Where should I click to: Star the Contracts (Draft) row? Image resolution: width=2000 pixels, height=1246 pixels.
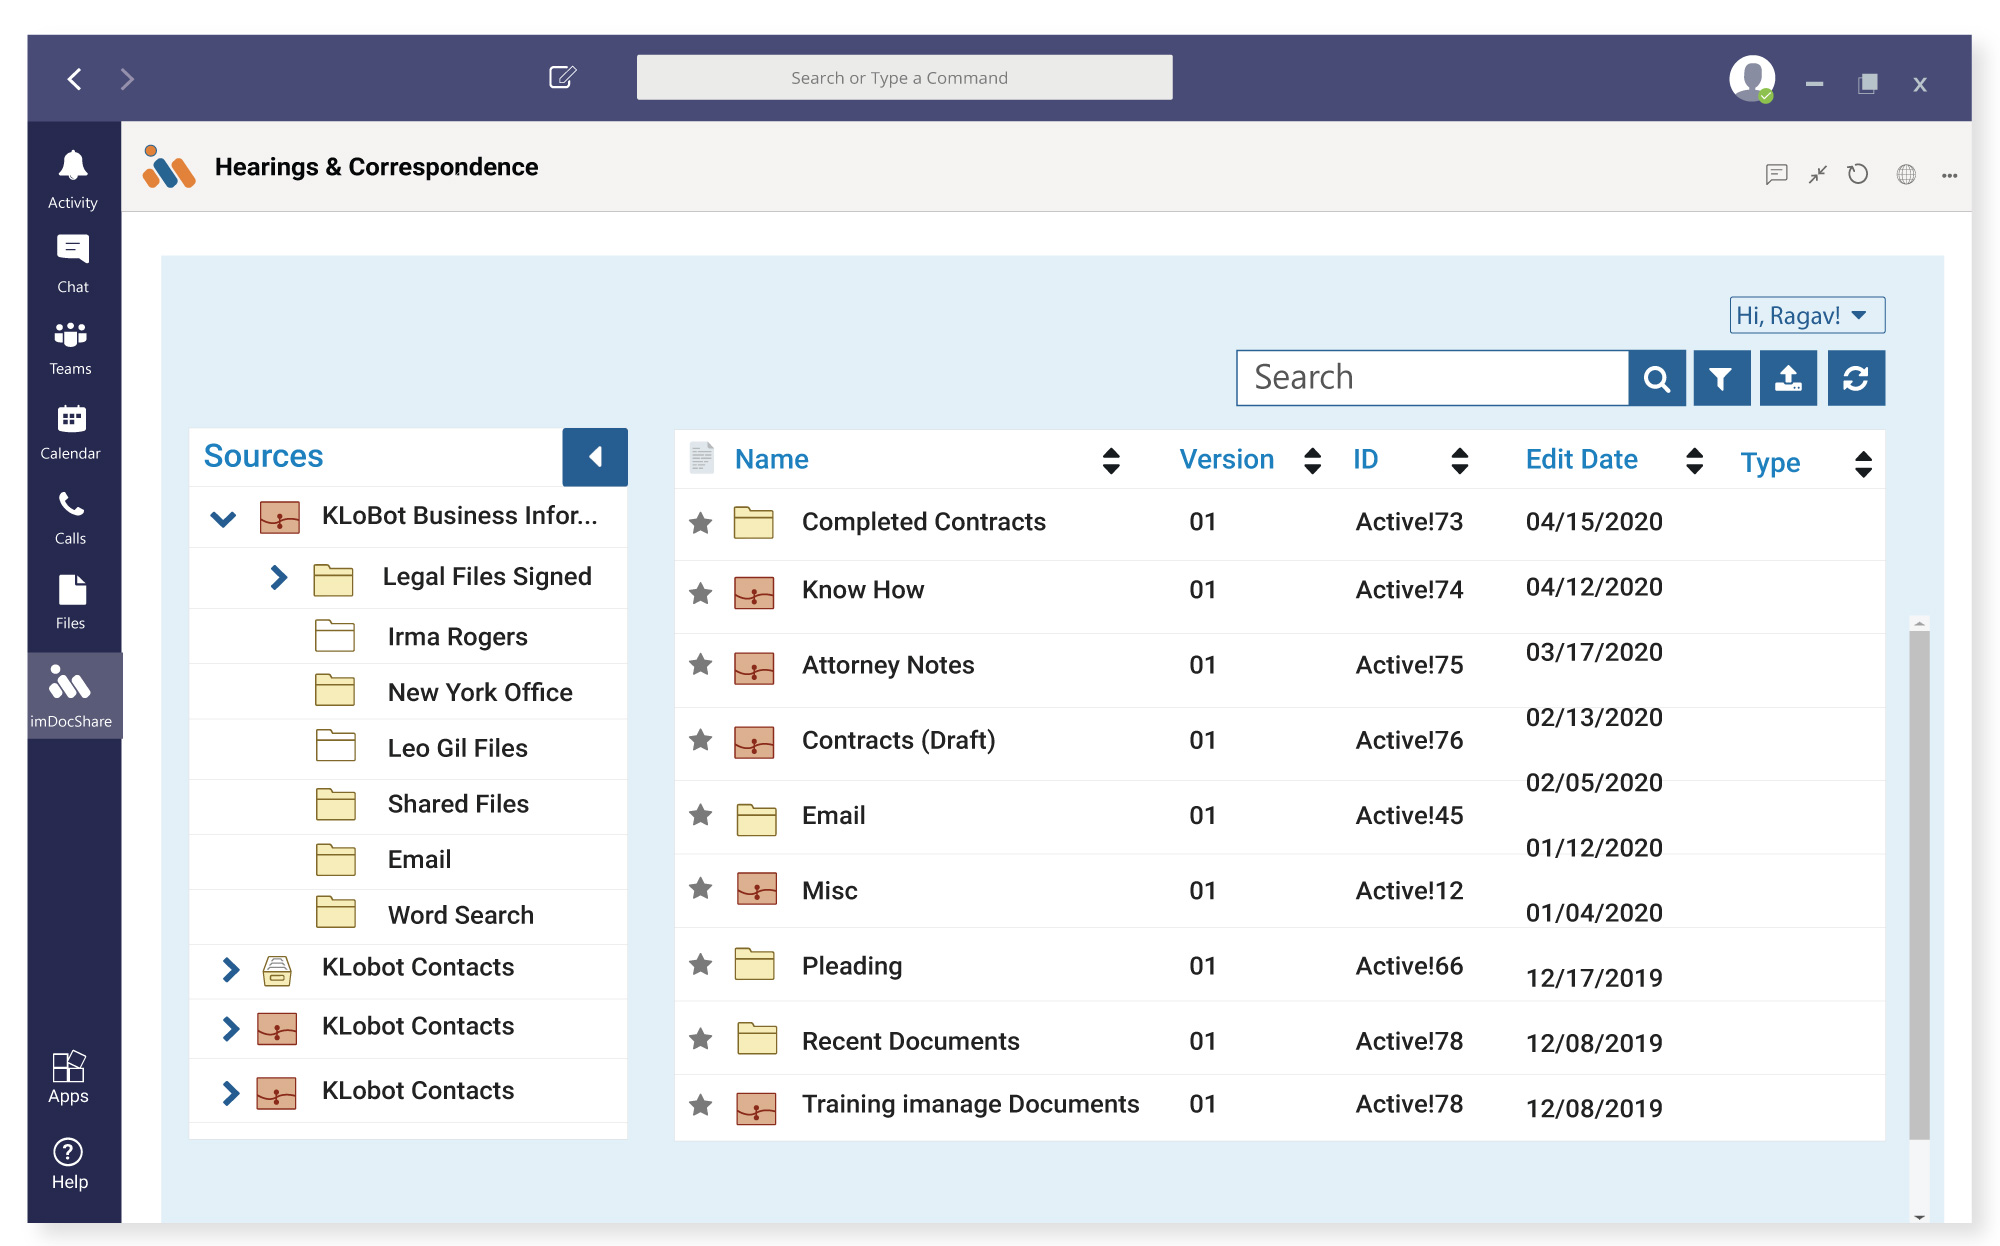[701, 739]
